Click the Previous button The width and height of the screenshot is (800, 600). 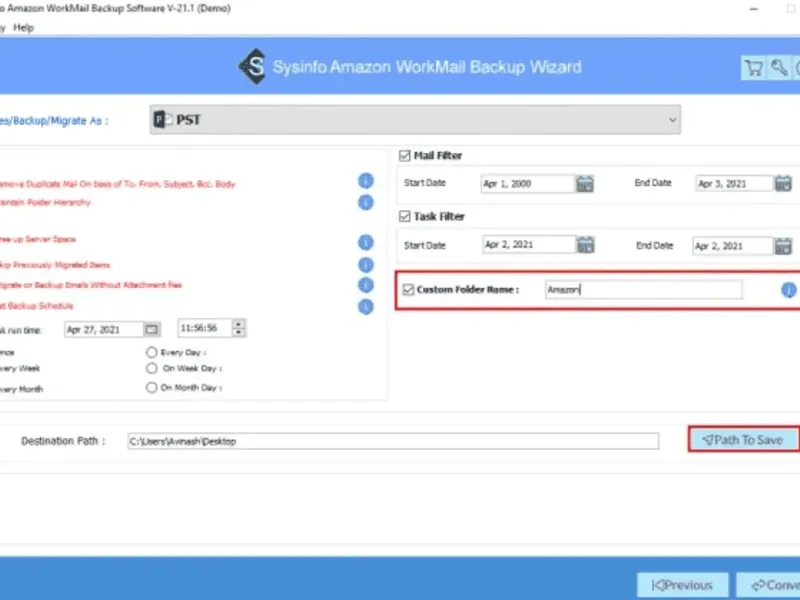(x=683, y=585)
